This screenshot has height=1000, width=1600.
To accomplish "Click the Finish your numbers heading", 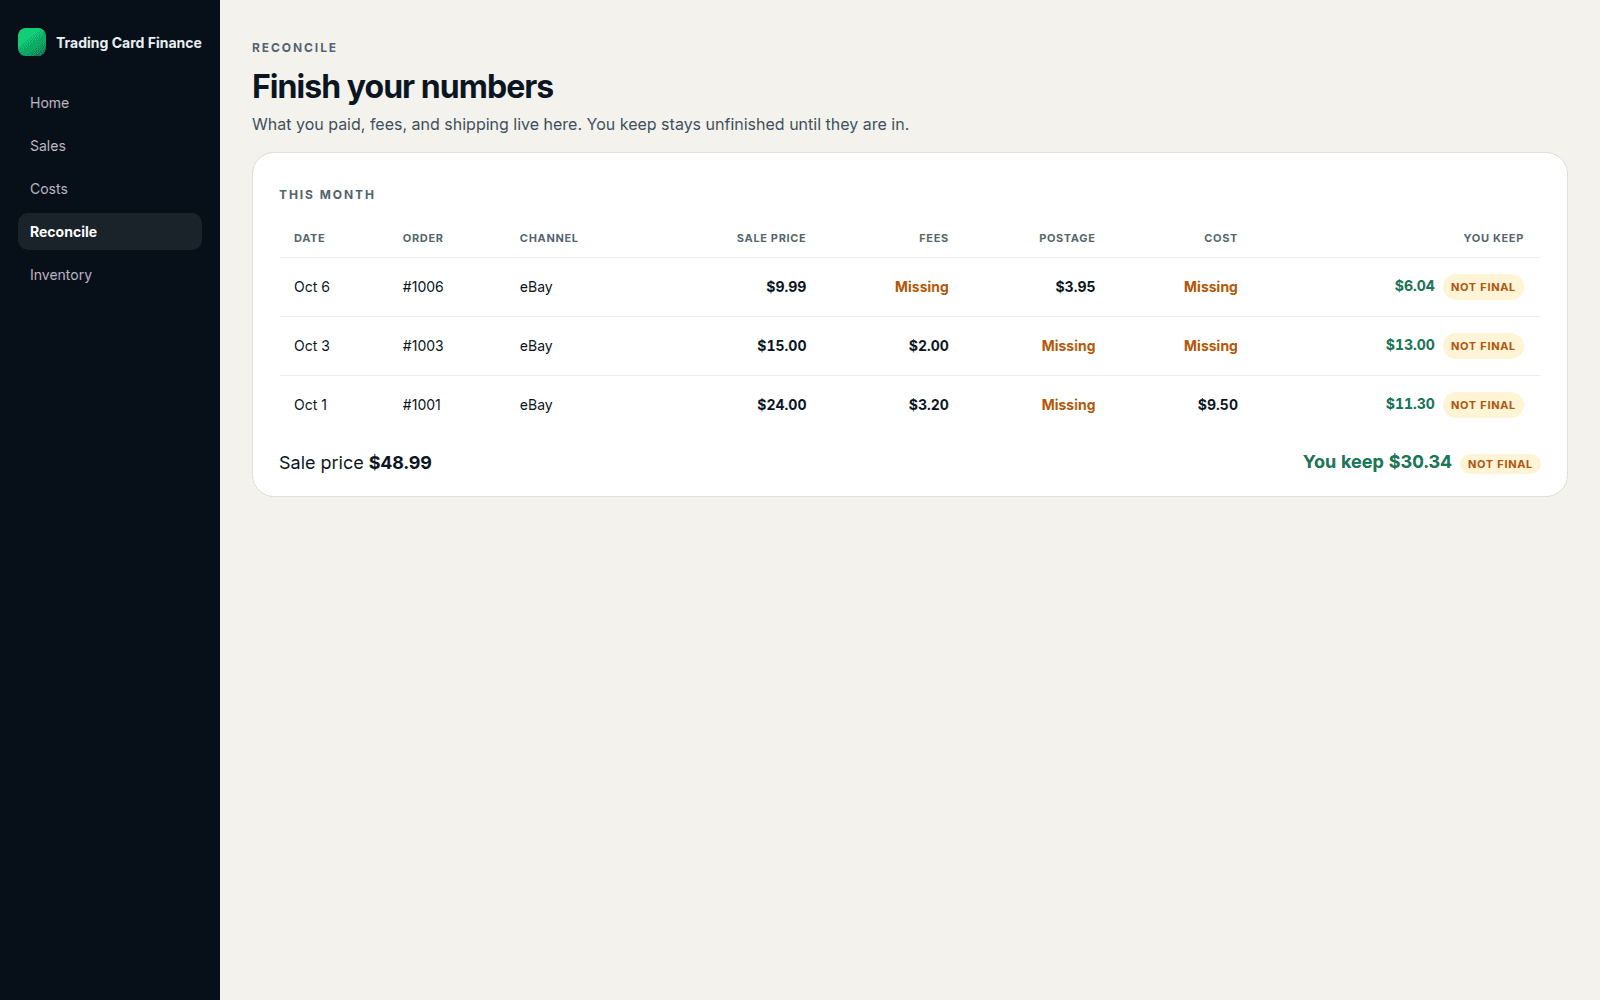I will [403, 87].
